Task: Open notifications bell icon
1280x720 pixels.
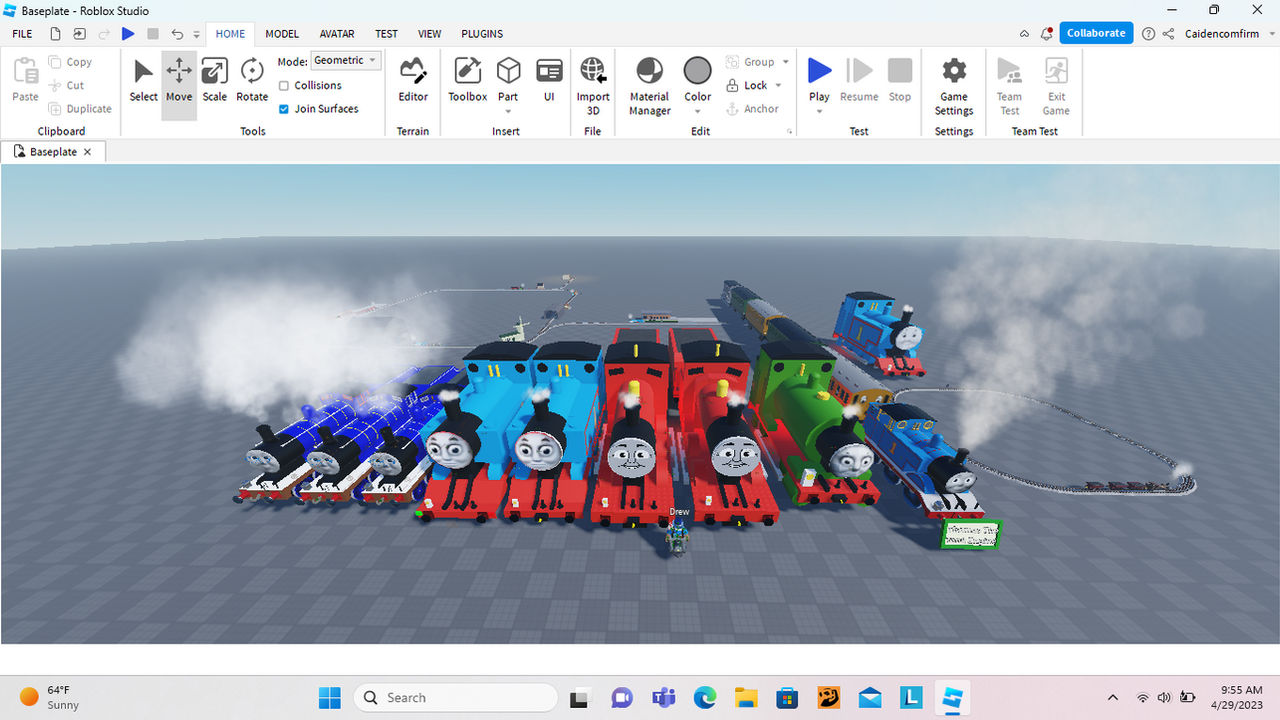Action: 1046,34
